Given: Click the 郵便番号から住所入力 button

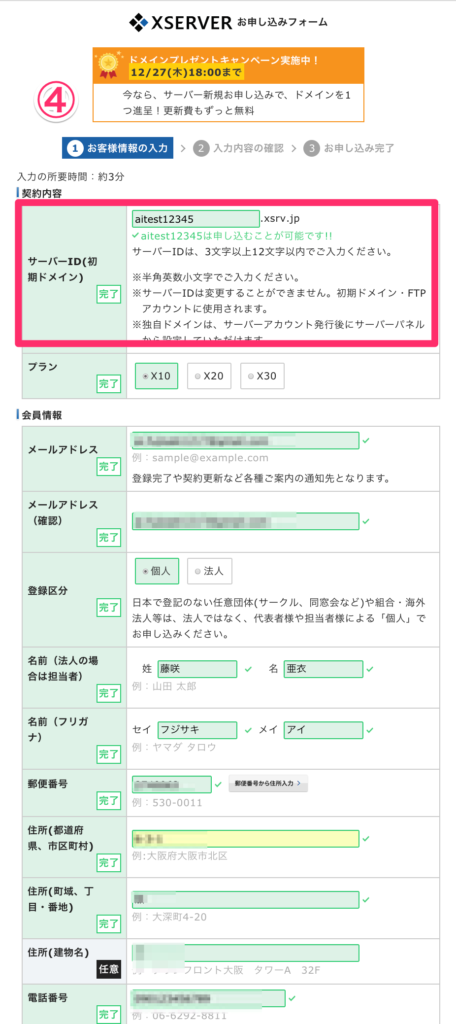Looking at the screenshot, I should [x=268, y=784].
